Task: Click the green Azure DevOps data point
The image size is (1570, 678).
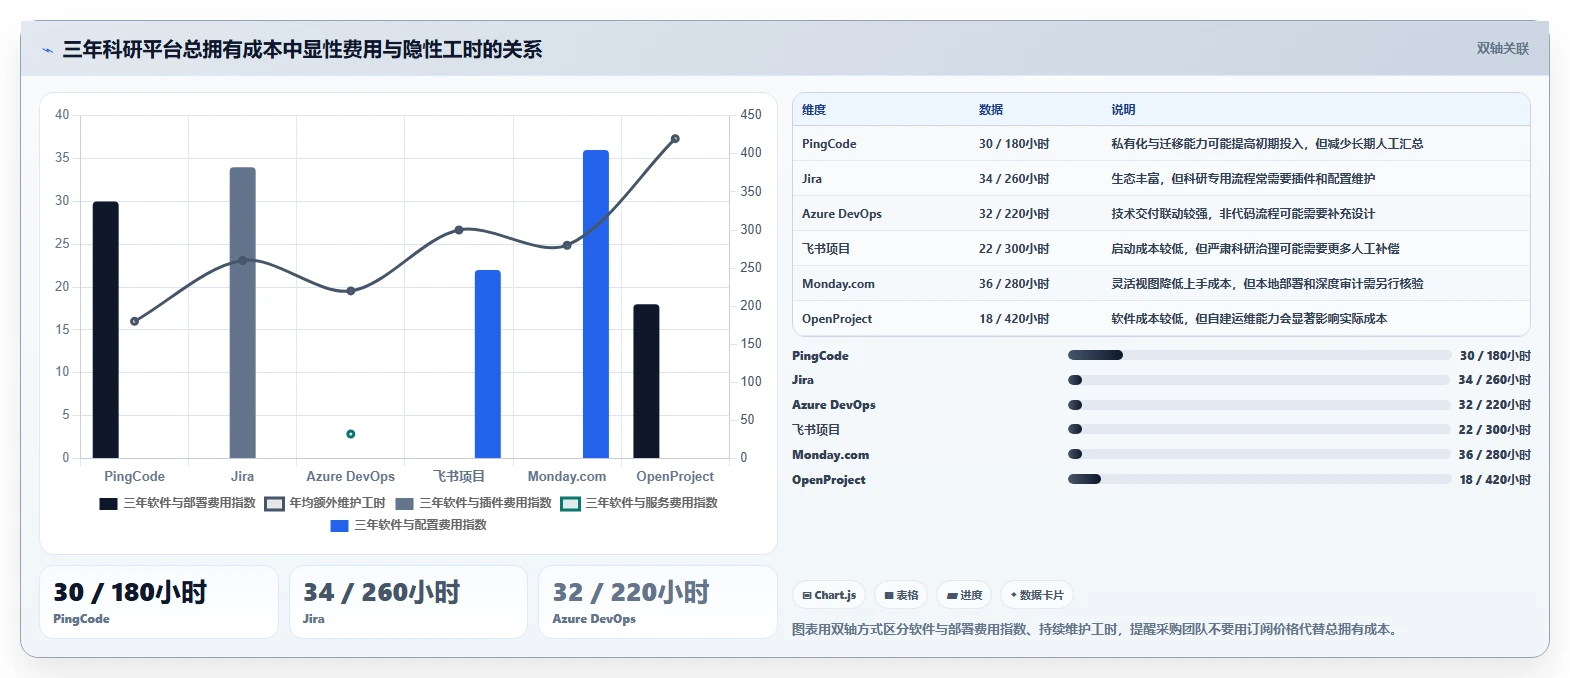Action: tap(351, 434)
